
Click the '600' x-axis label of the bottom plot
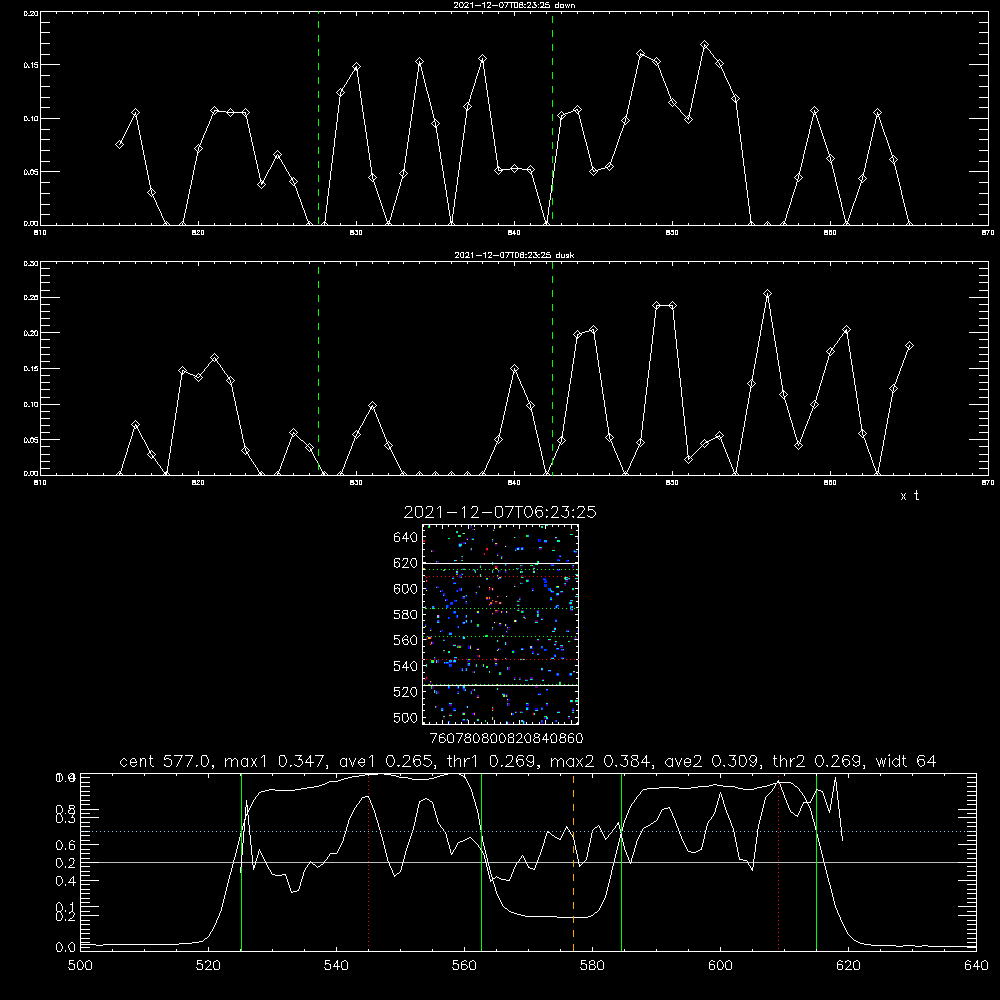point(720,966)
